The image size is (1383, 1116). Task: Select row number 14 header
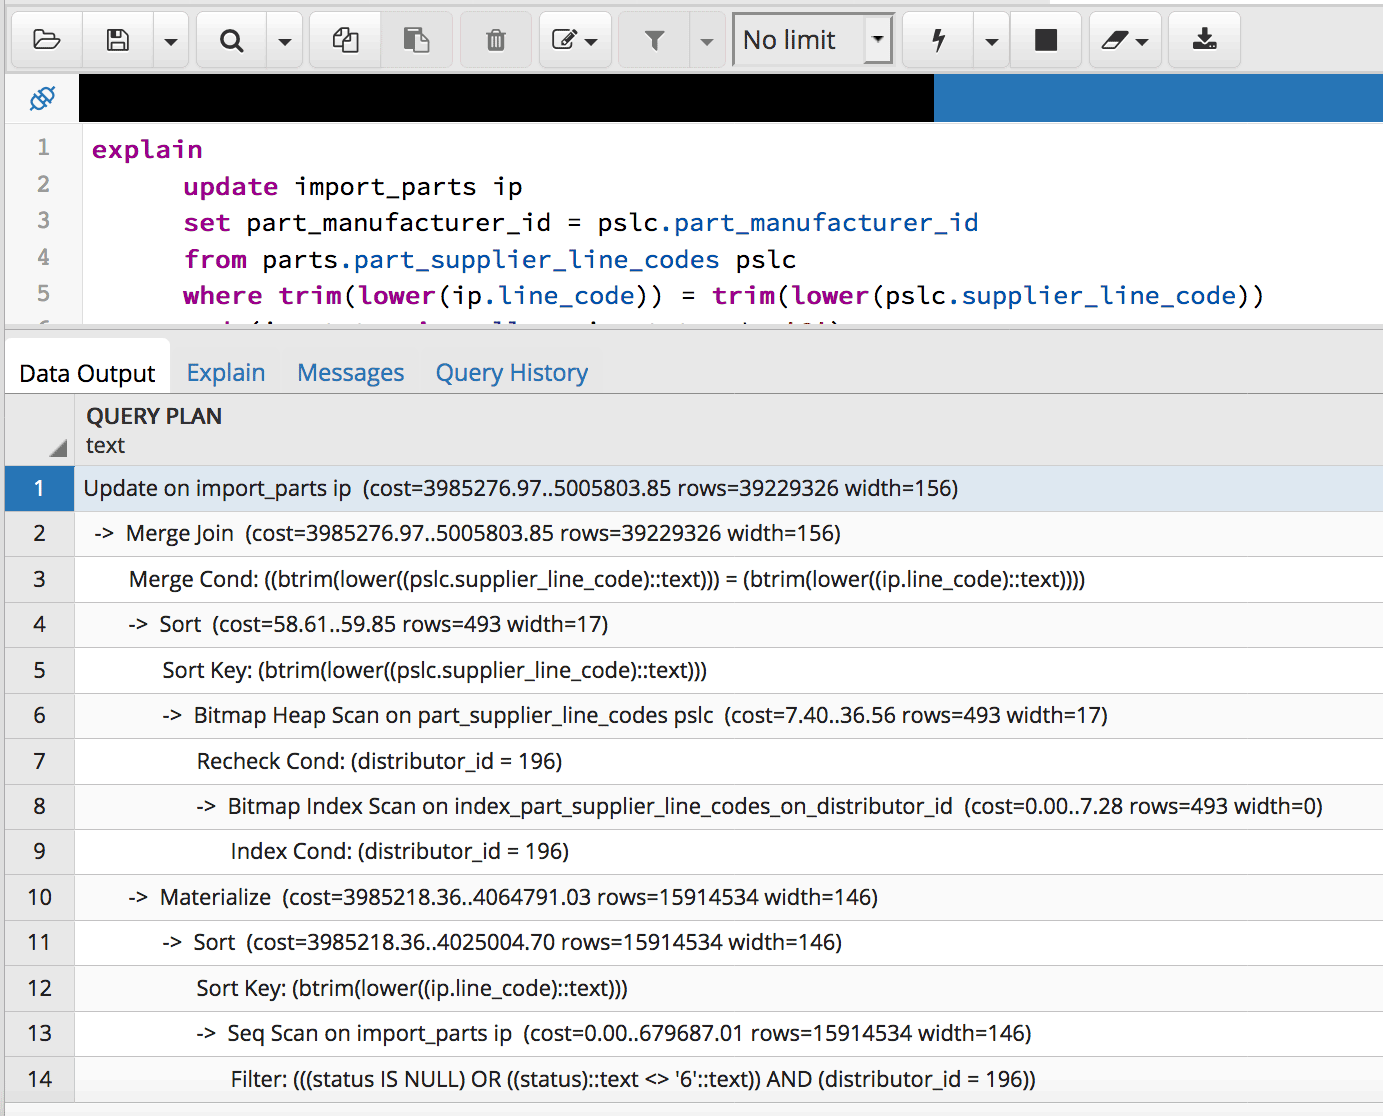(x=39, y=1079)
